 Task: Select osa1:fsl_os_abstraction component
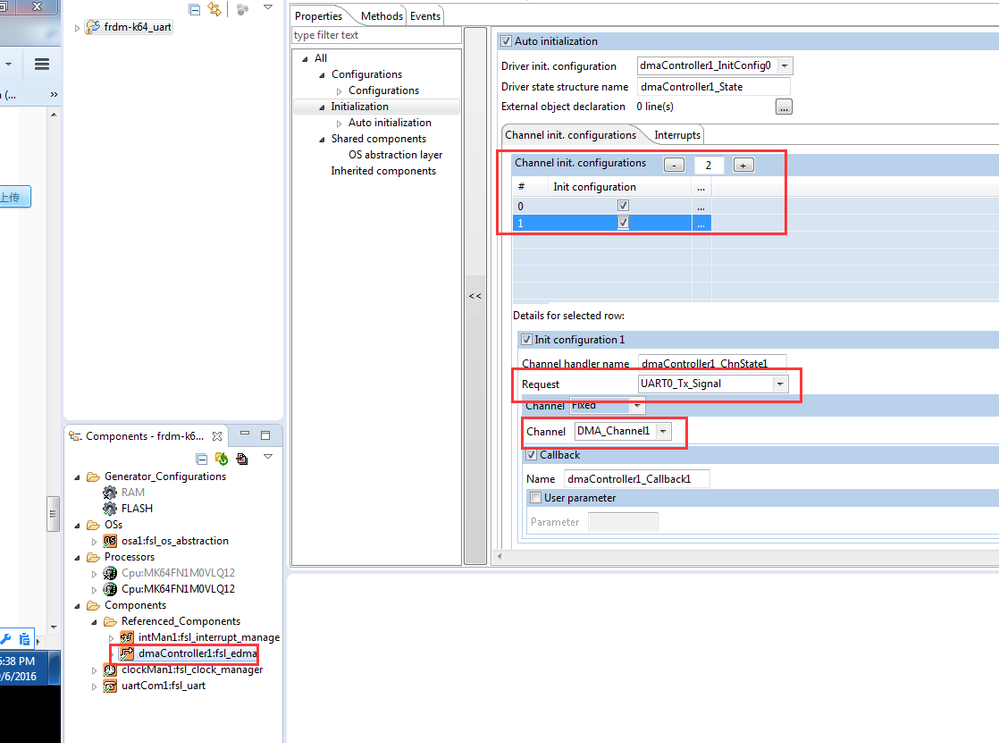(175, 540)
